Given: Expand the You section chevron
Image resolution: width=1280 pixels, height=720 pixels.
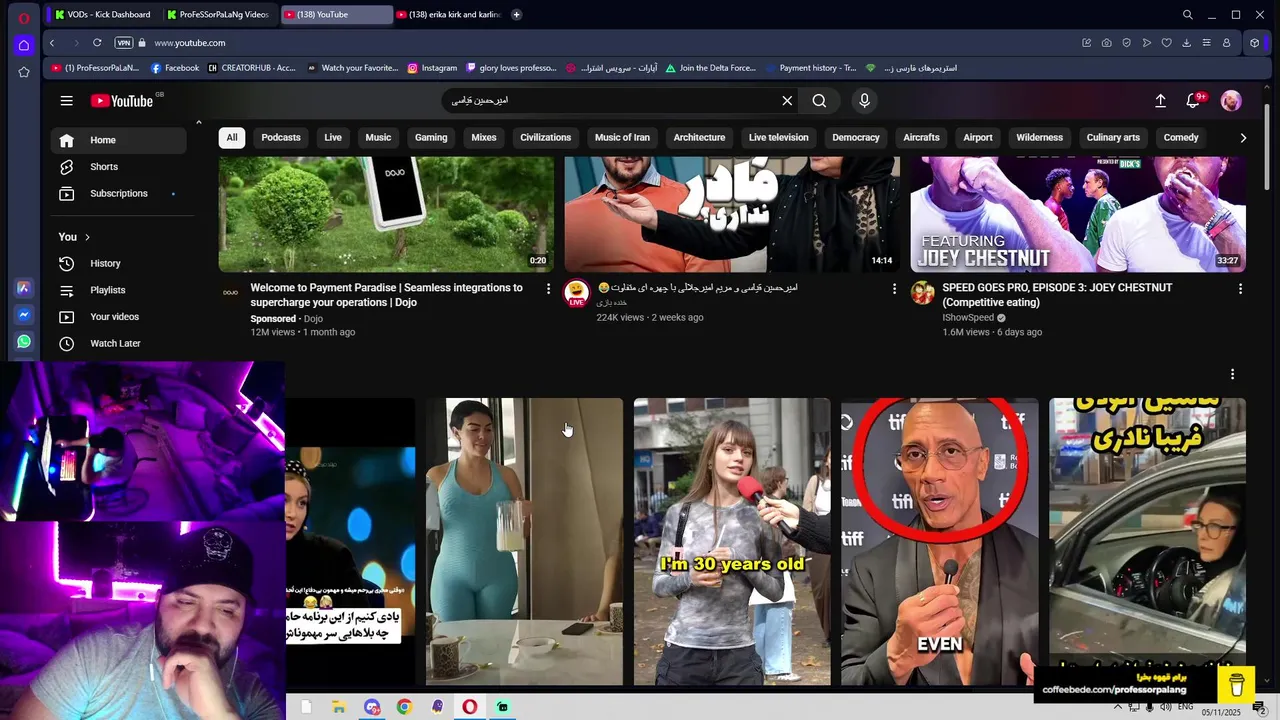Looking at the screenshot, I should 87,237.
